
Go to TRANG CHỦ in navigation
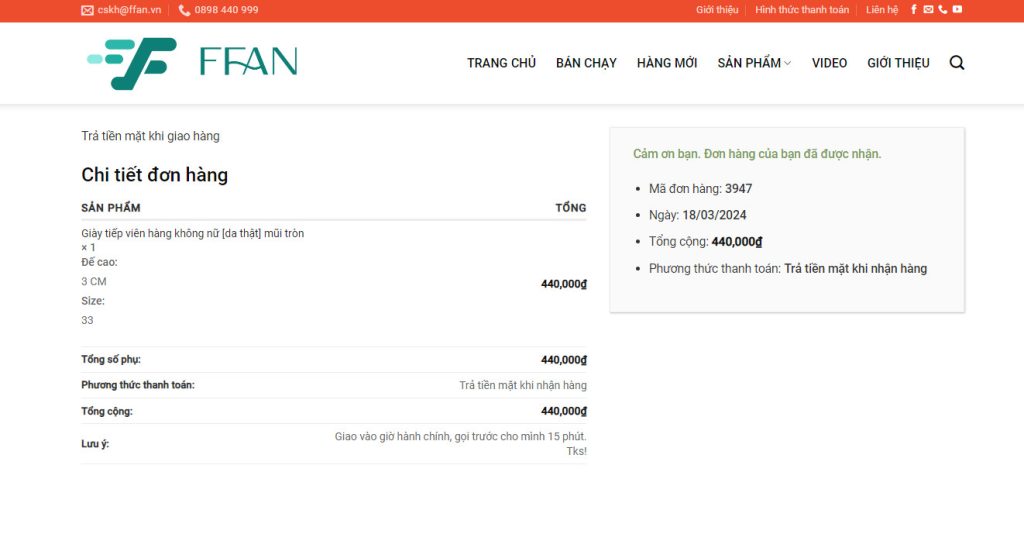pyautogui.click(x=501, y=63)
